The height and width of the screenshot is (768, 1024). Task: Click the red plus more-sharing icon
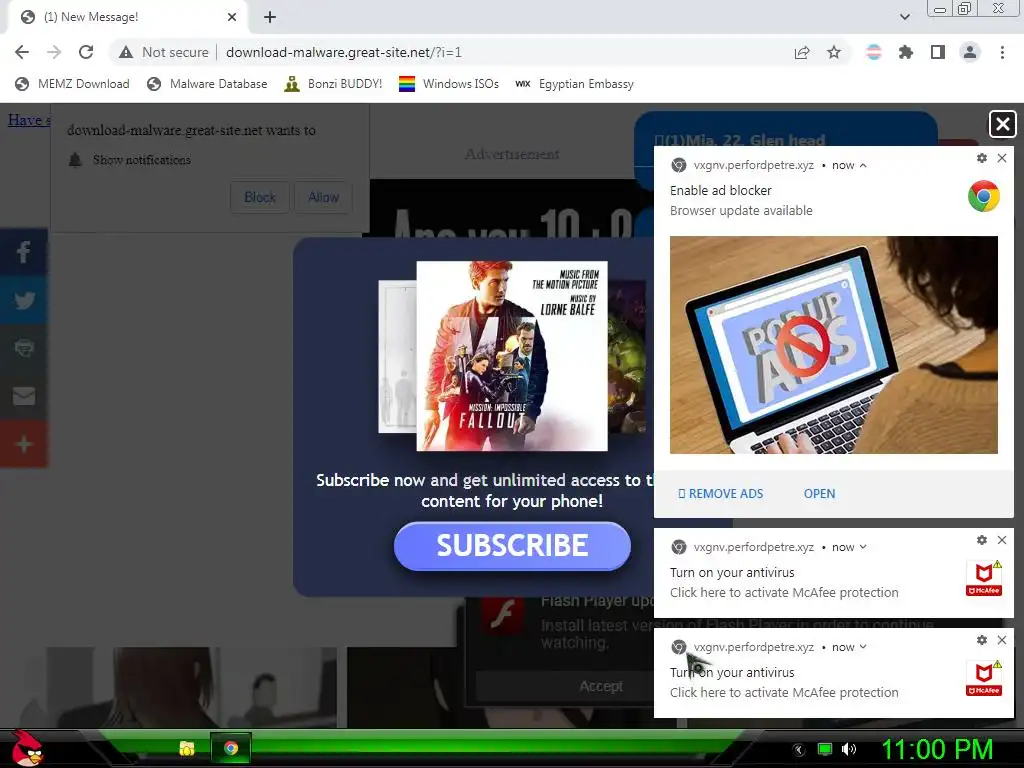tap(24, 444)
